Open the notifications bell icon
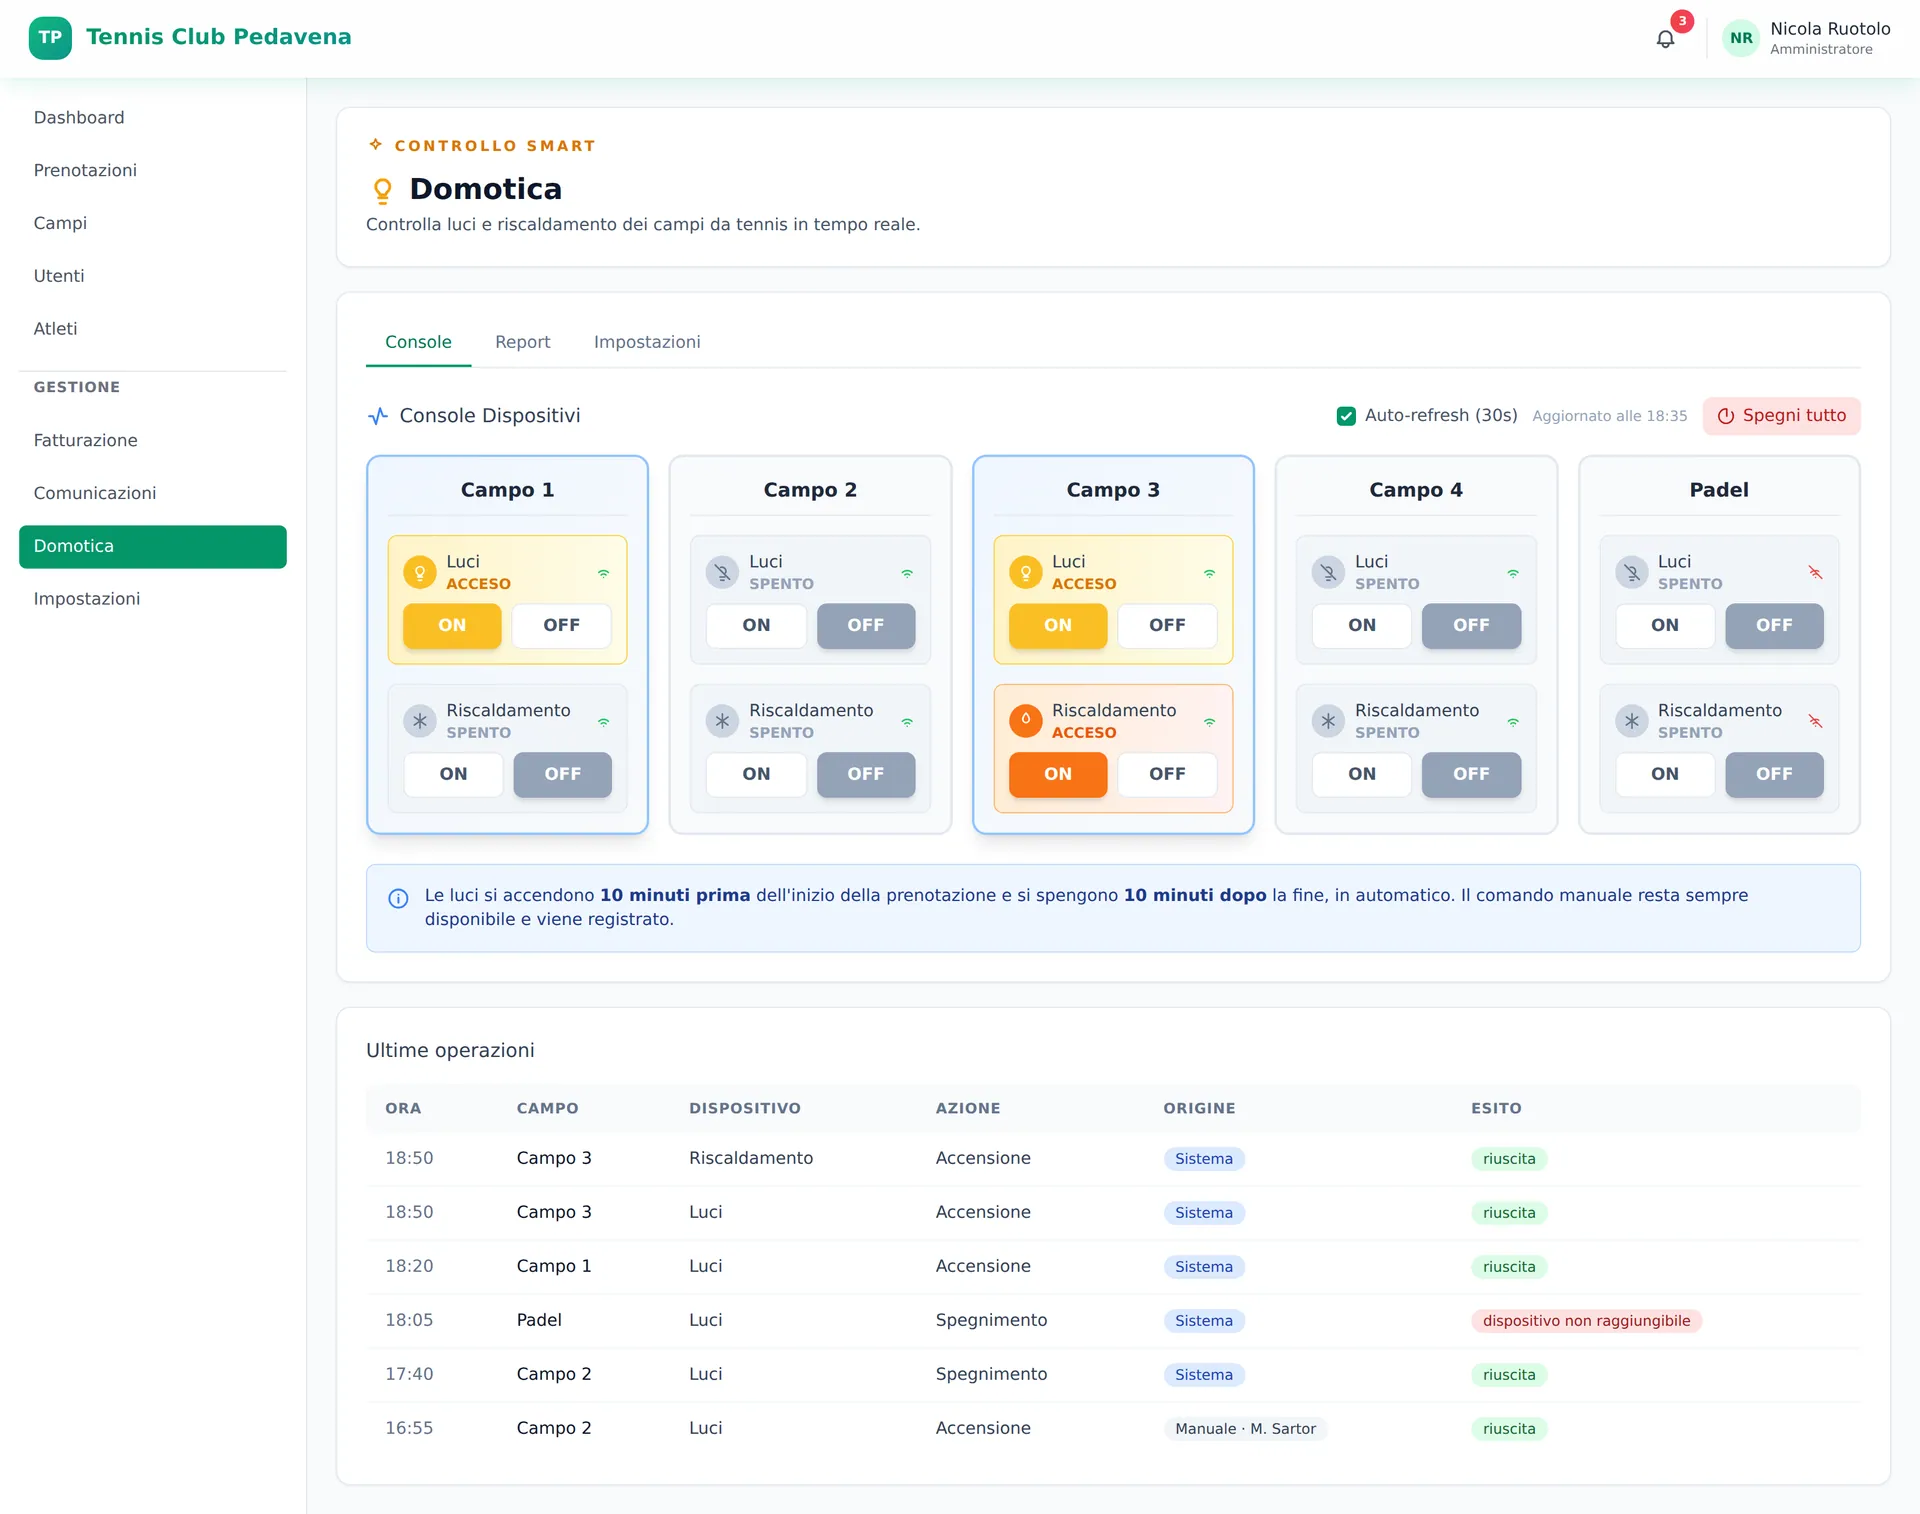 [1665, 39]
